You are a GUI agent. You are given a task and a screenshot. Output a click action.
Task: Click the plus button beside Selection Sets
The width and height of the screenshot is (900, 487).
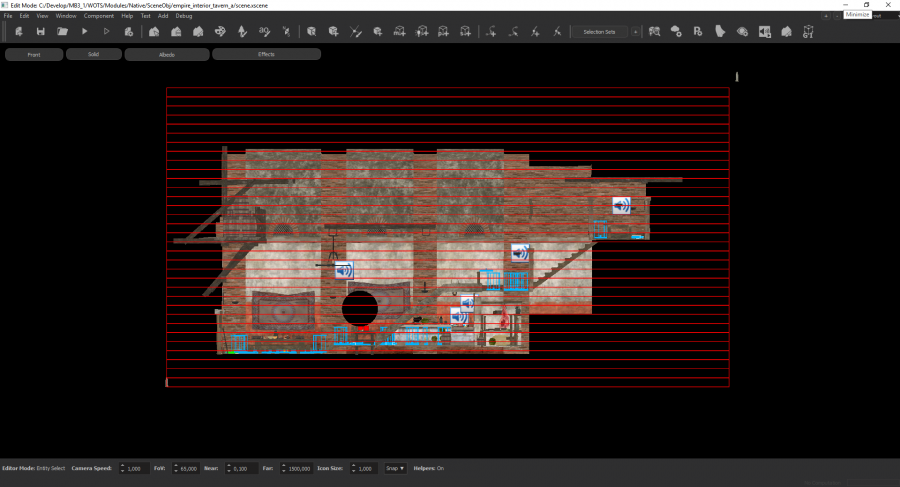tap(635, 32)
